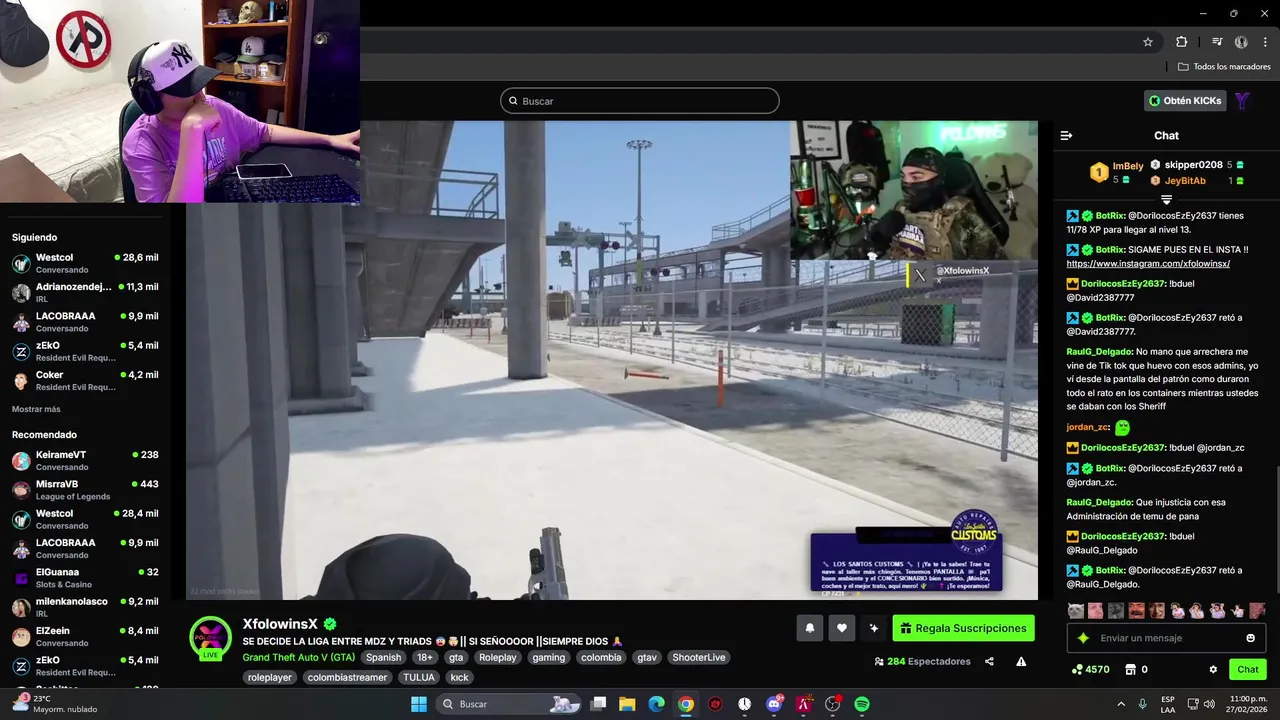
Task: Select the ShooterLive tag
Action: [699, 657]
